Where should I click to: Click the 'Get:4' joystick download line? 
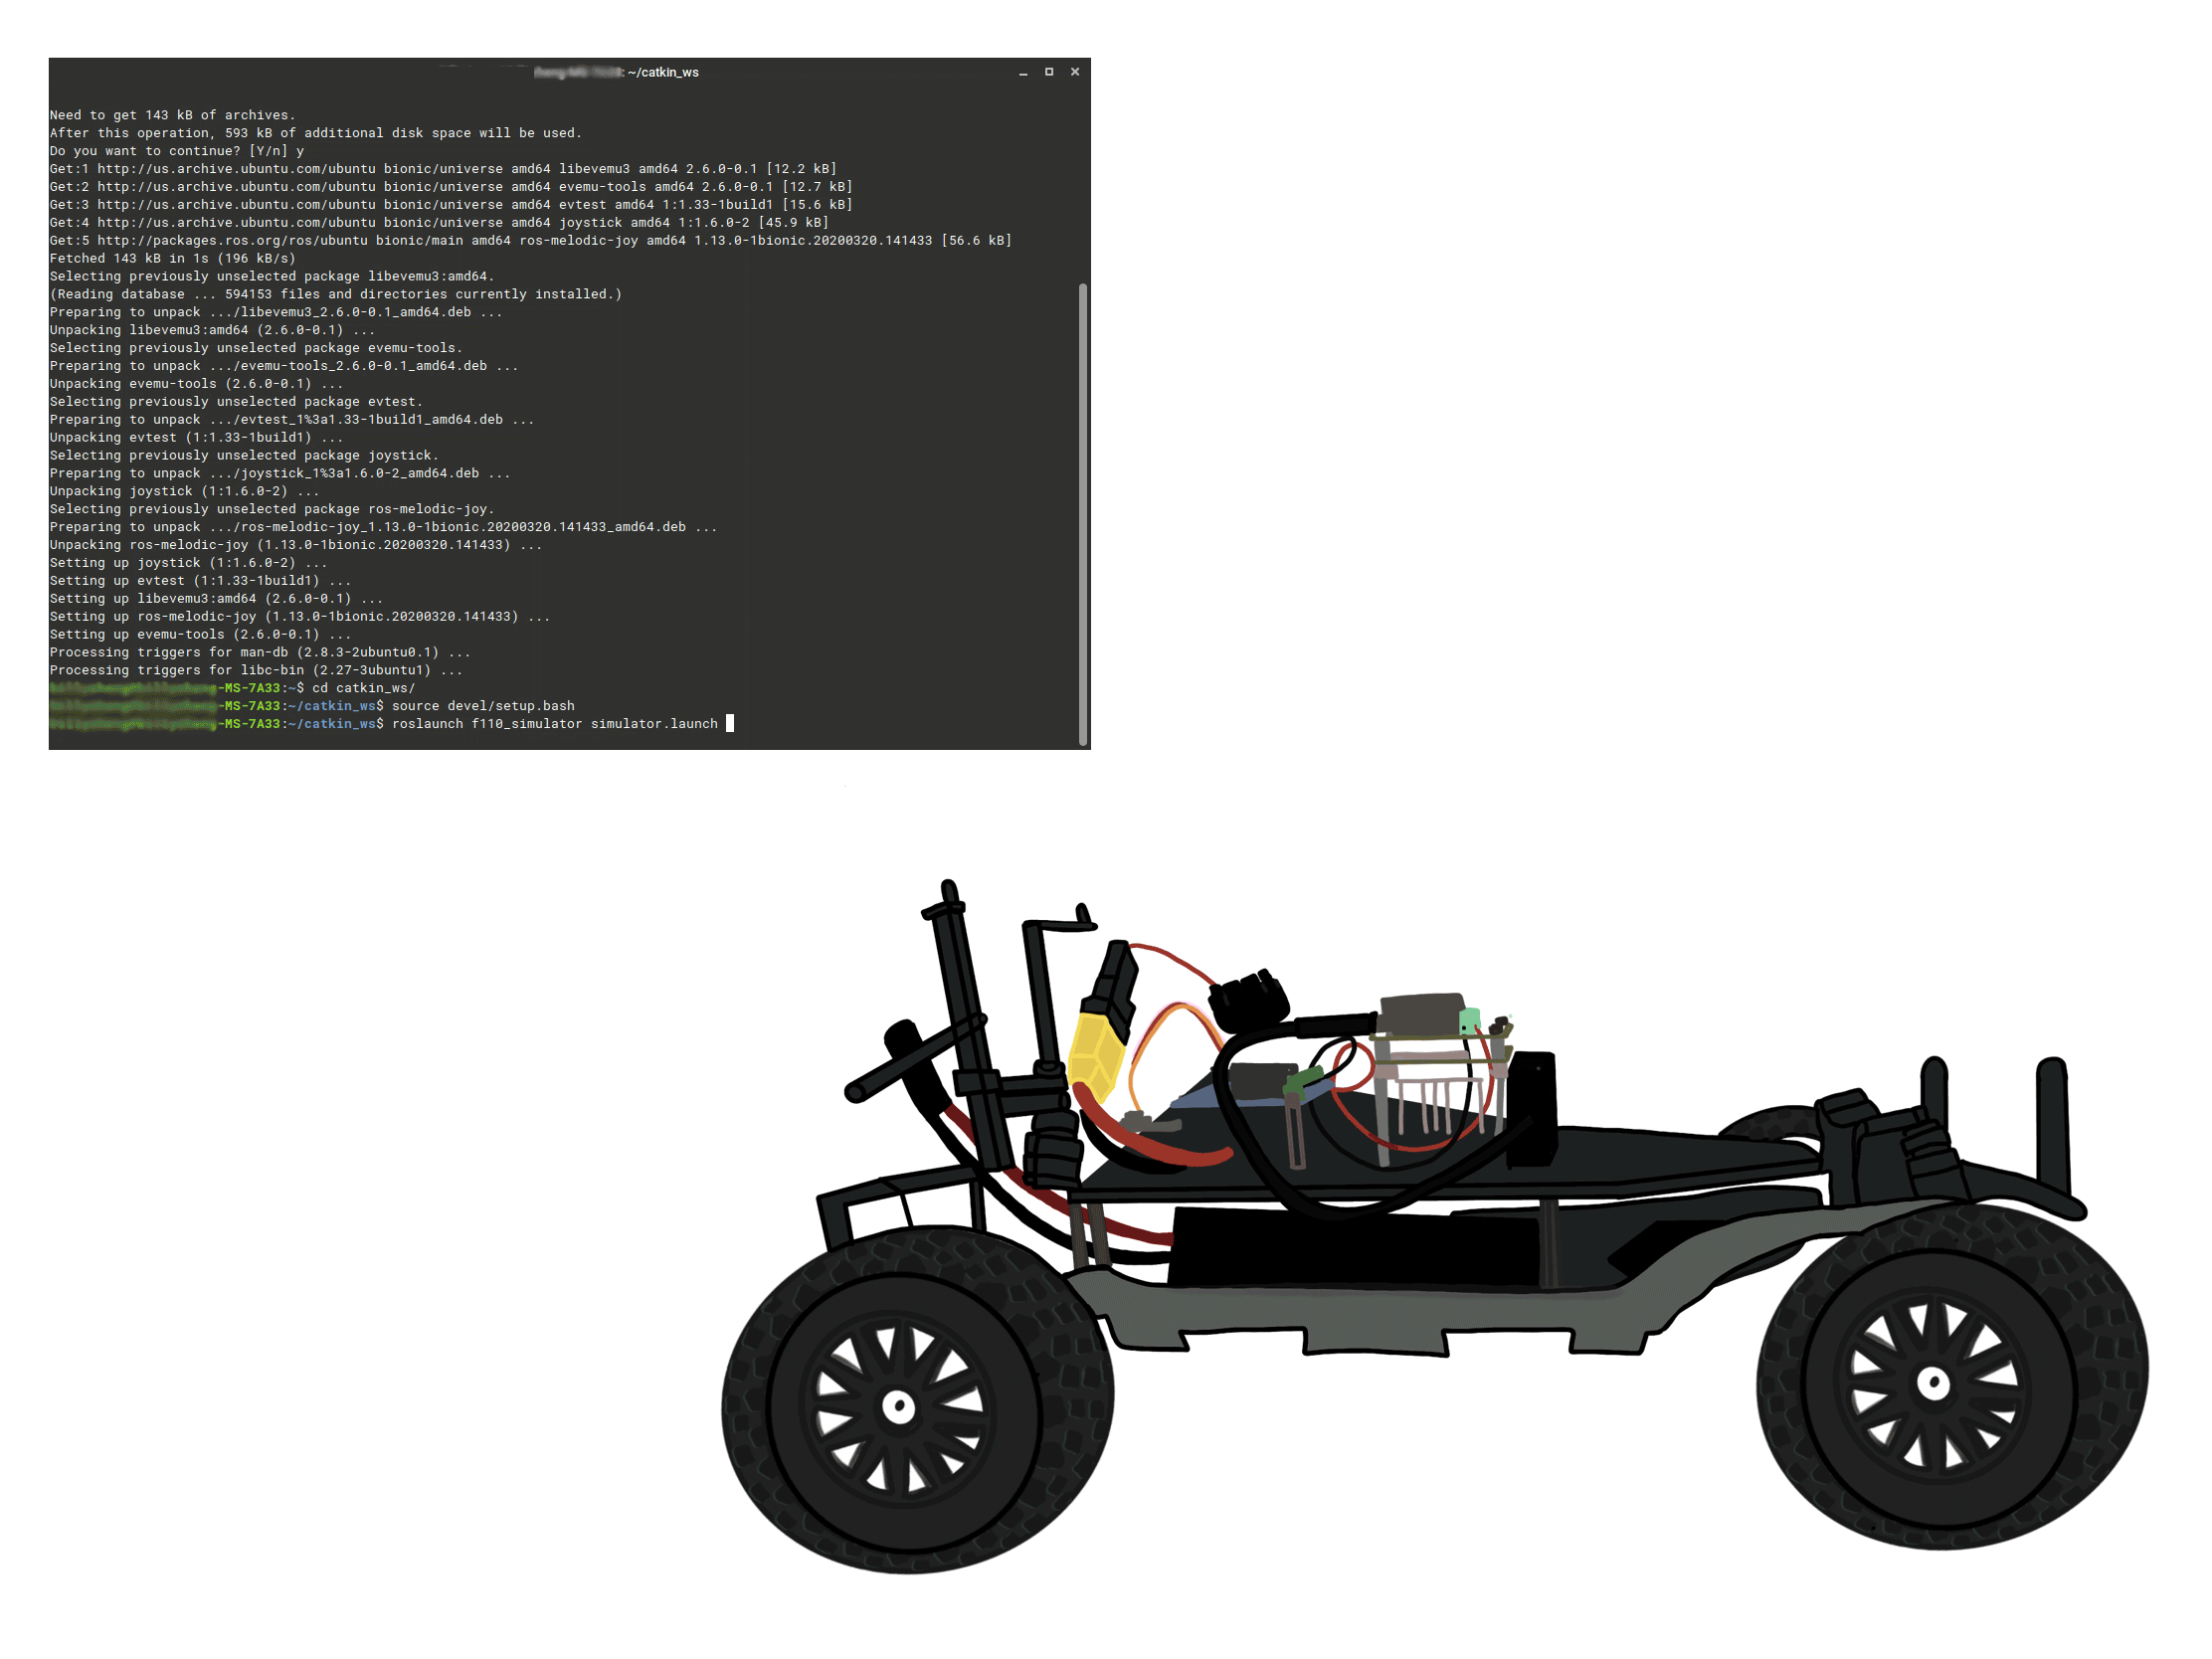439,222
